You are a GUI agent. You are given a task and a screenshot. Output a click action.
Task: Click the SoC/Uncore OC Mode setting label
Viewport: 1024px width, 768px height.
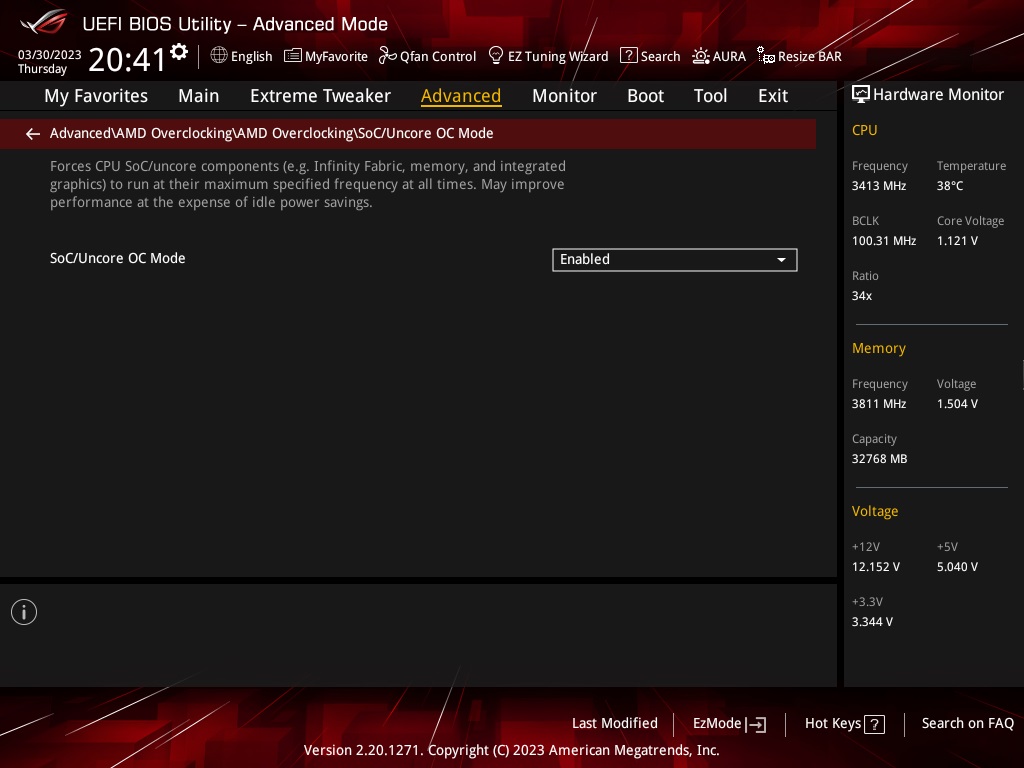click(118, 259)
